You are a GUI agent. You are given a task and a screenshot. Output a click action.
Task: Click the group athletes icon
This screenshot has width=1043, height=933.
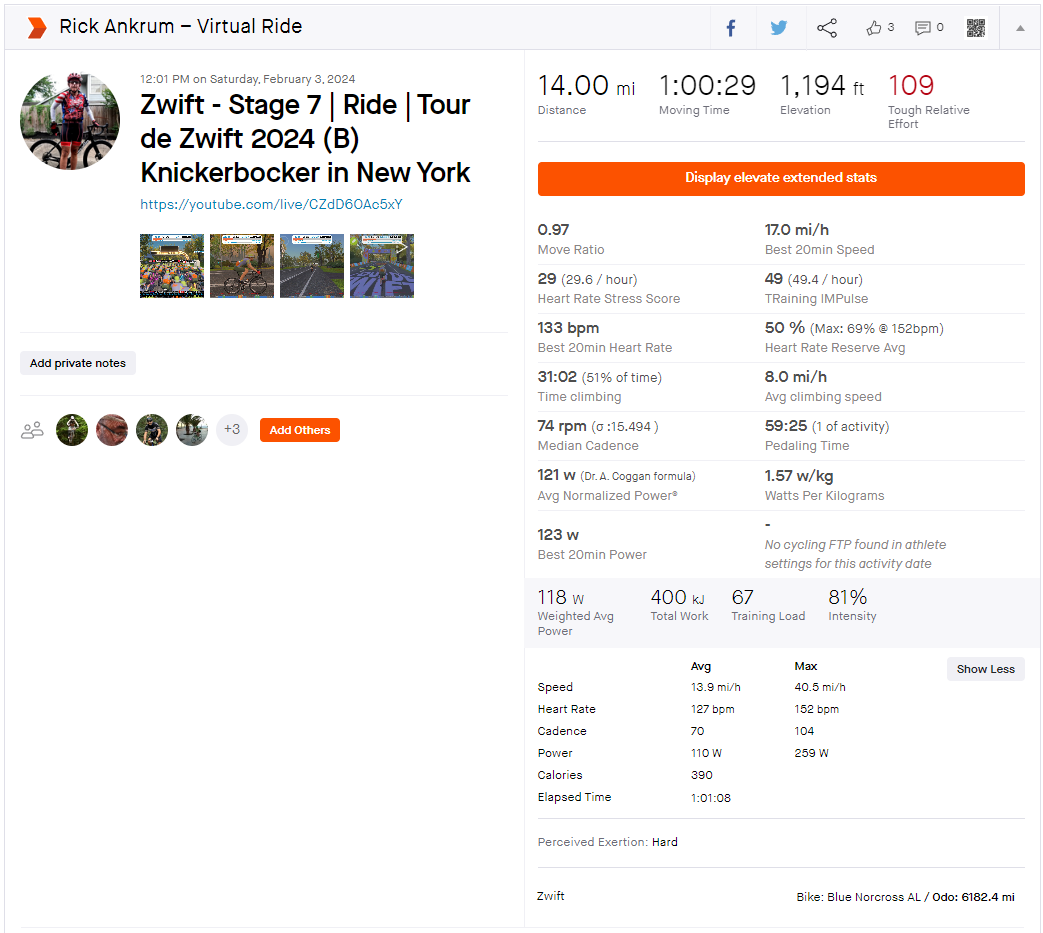pyautogui.click(x=32, y=430)
